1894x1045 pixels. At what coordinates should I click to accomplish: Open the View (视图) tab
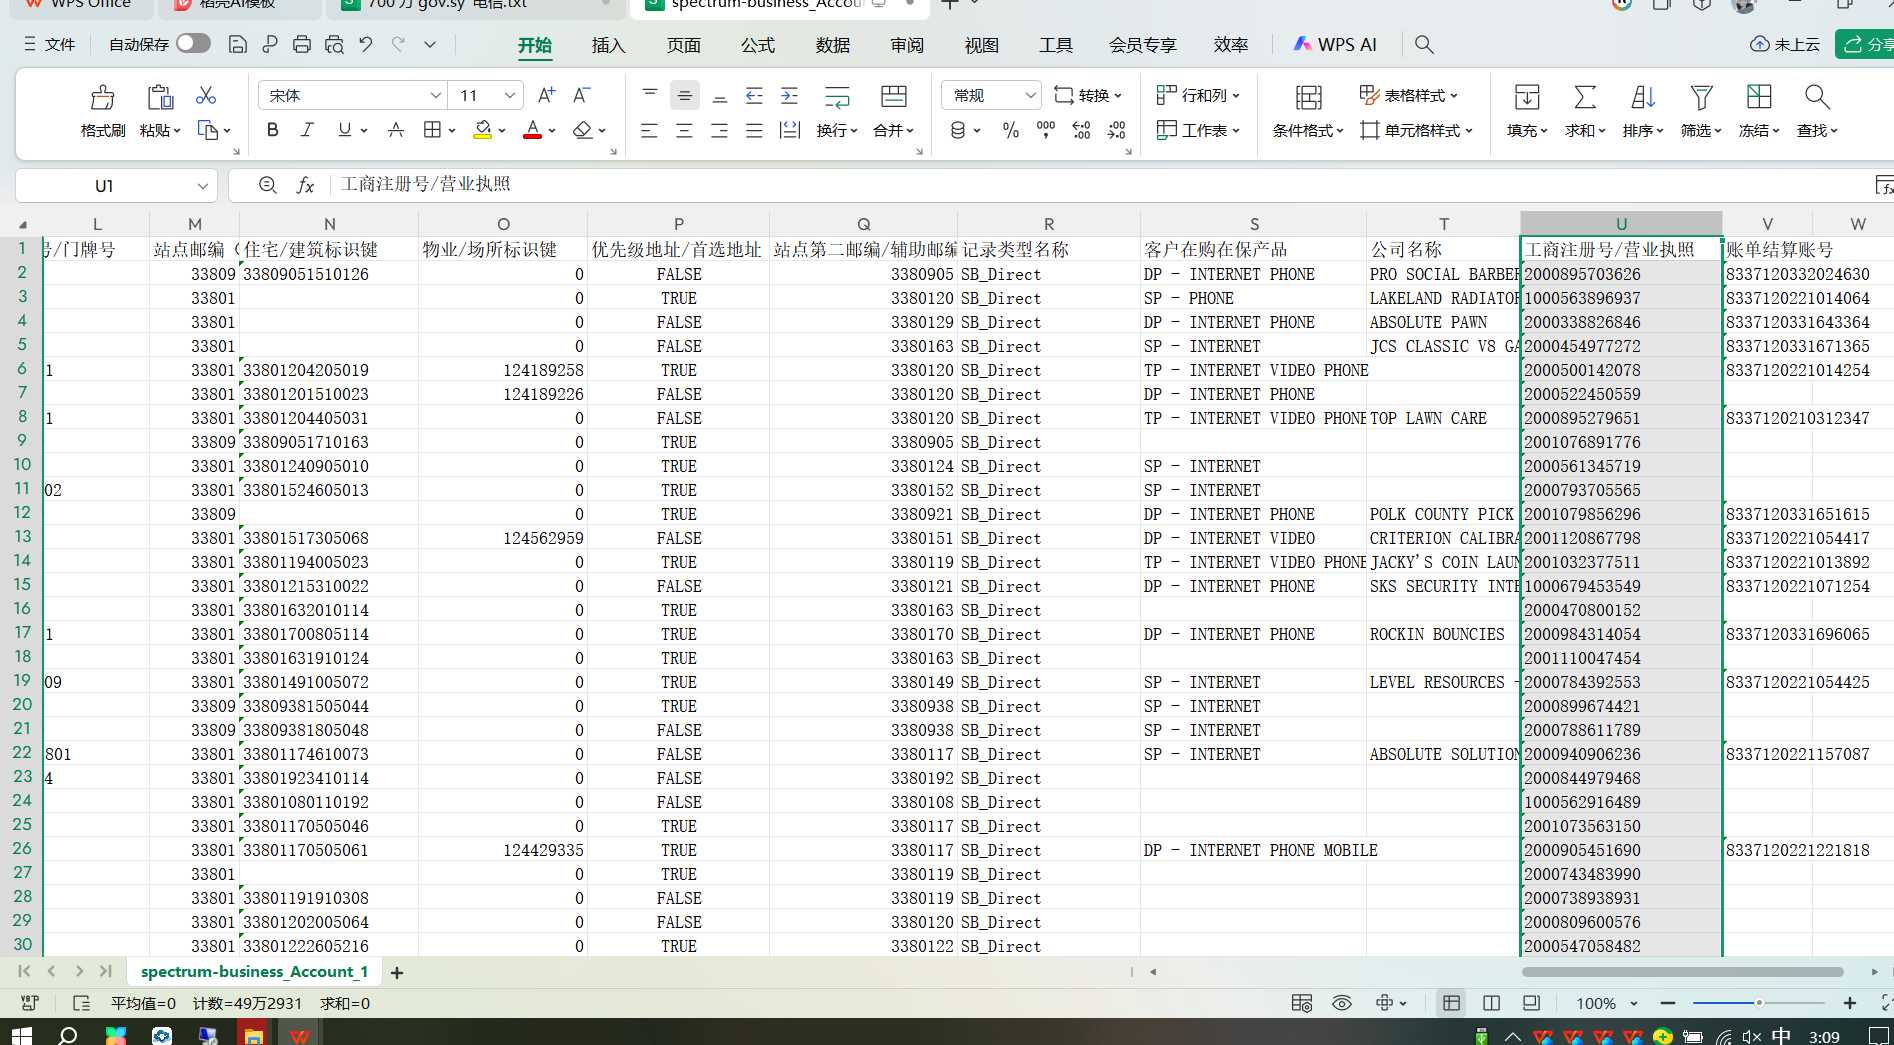point(982,44)
